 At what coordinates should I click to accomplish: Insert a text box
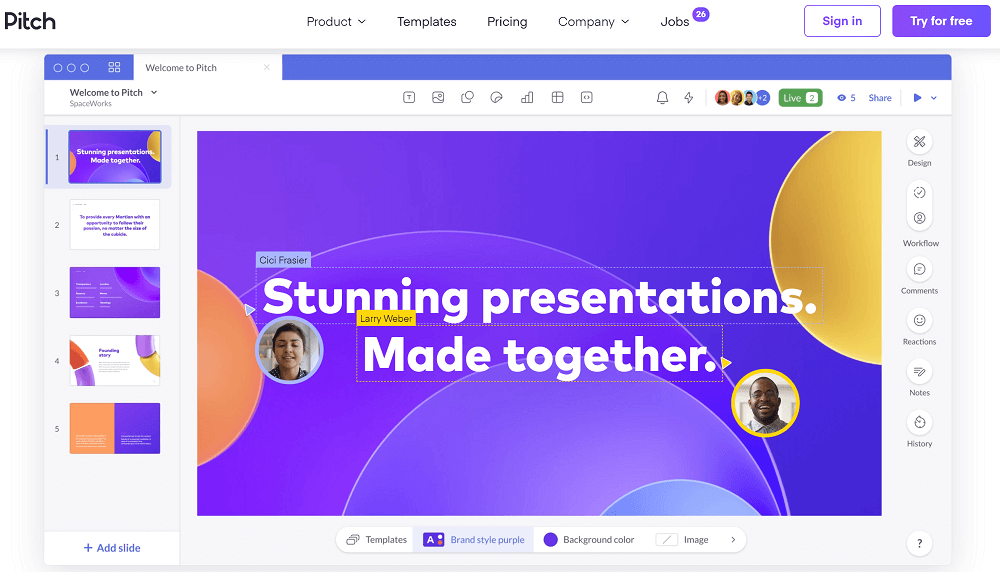tap(409, 98)
